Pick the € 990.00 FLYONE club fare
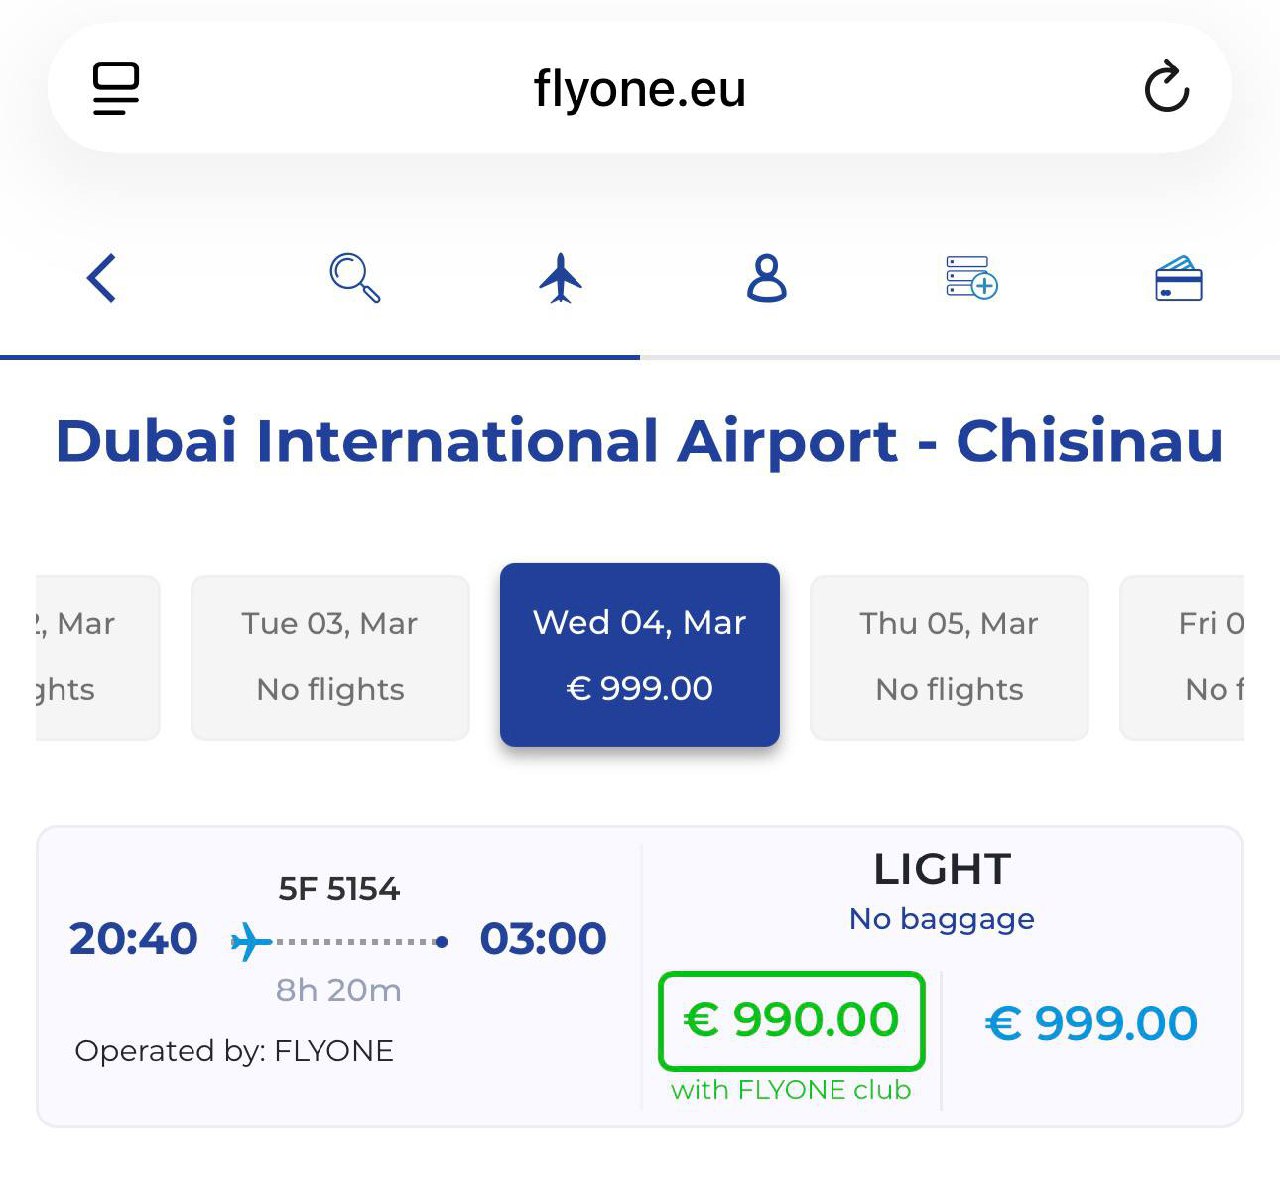This screenshot has width=1280, height=1188. (792, 1021)
